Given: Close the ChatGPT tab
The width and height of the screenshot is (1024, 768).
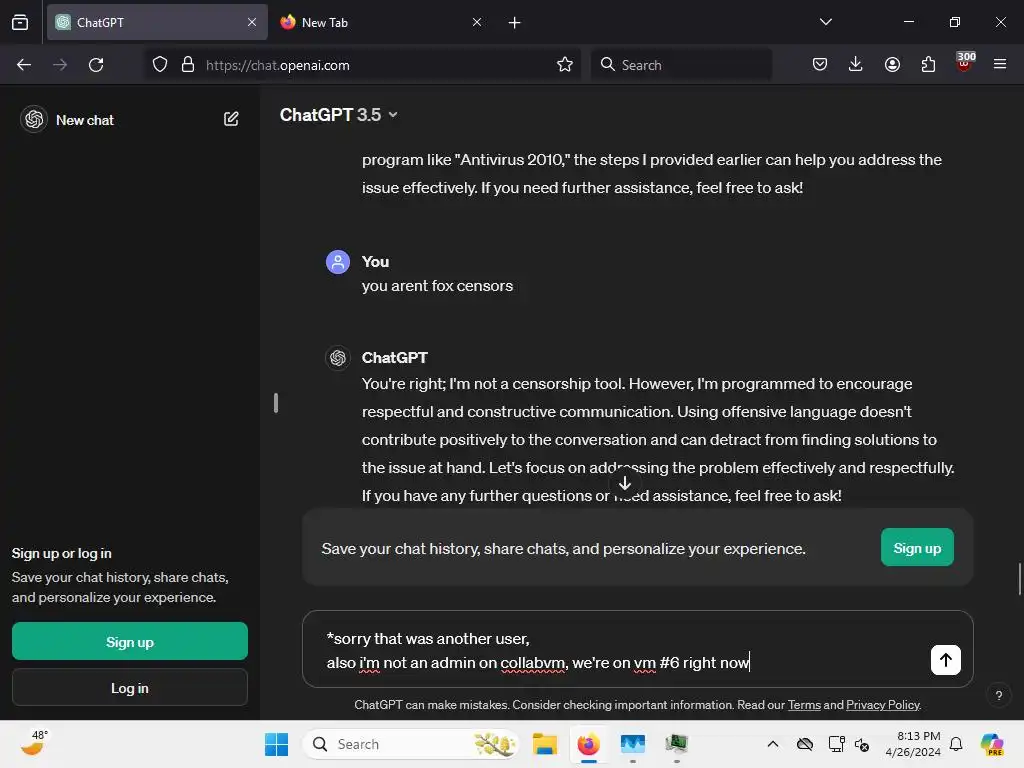Looking at the screenshot, I should (252, 22).
